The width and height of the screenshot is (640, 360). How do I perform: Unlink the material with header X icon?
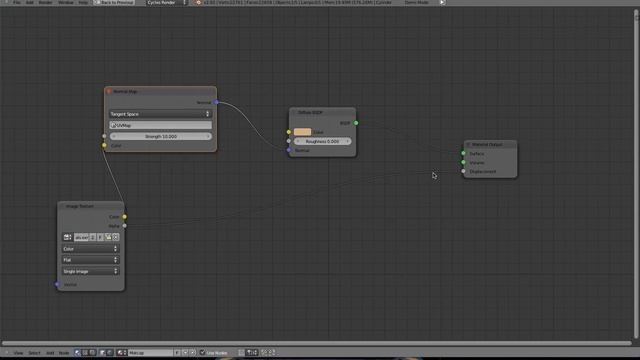193,353
